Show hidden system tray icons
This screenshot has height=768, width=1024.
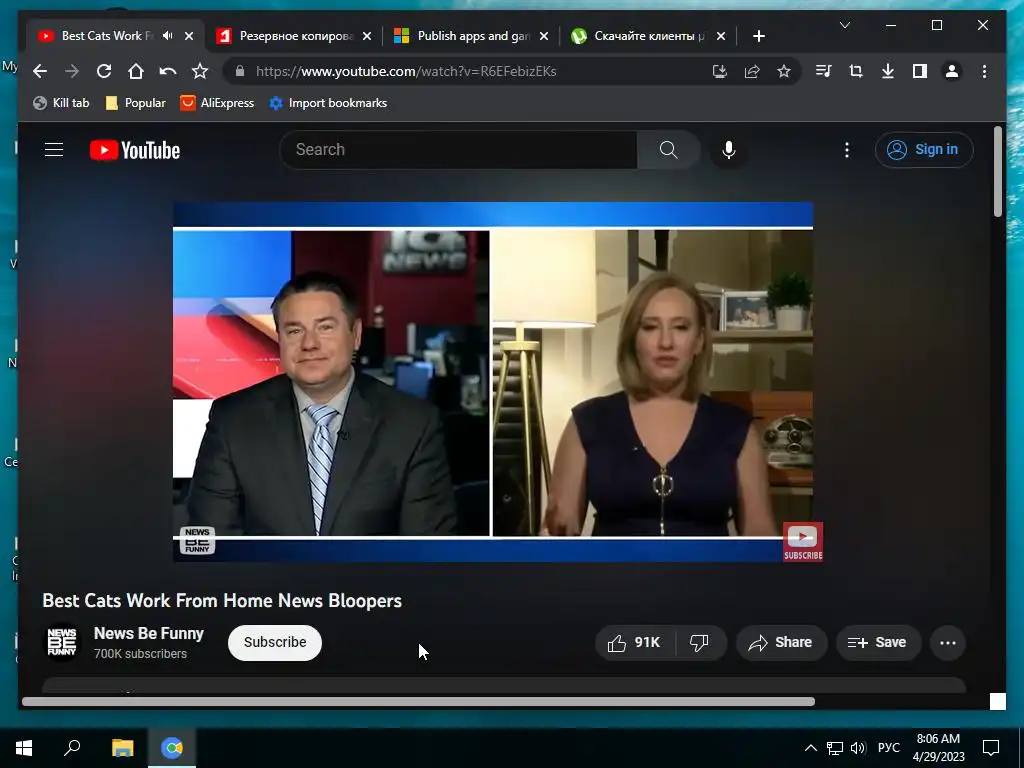[x=810, y=748]
